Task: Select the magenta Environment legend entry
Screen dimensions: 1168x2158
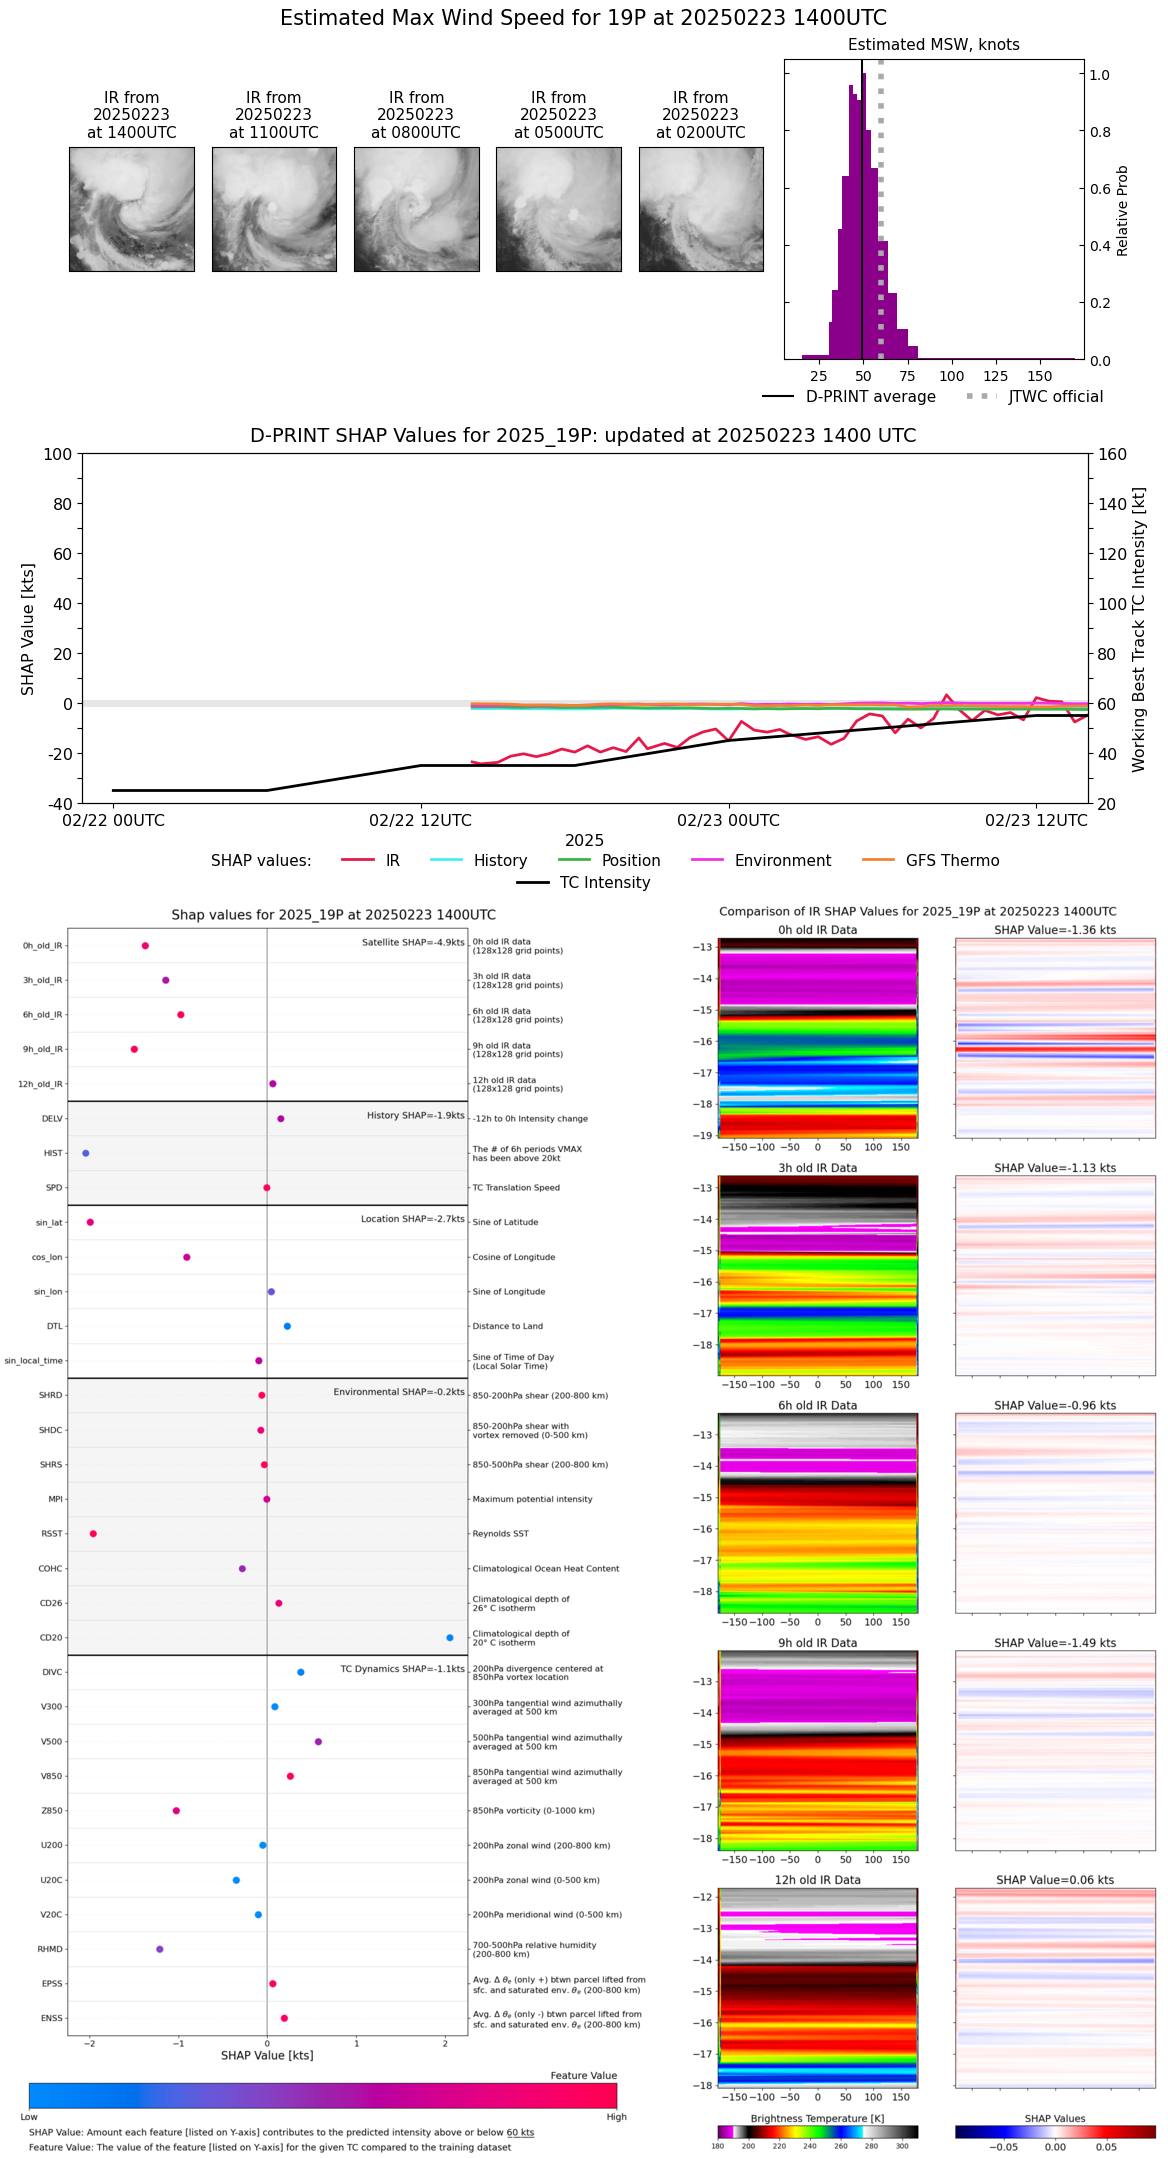Action: coord(707,860)
